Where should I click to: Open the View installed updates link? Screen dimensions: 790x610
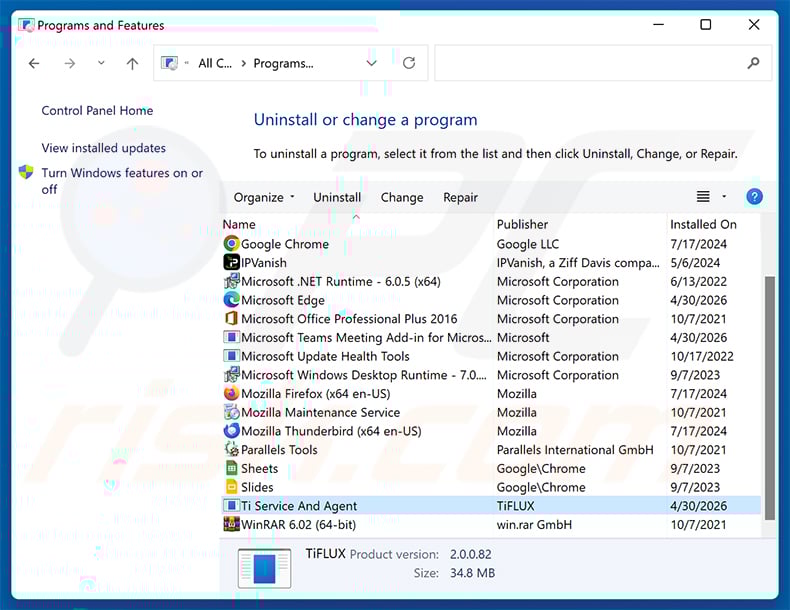point(103,148)
